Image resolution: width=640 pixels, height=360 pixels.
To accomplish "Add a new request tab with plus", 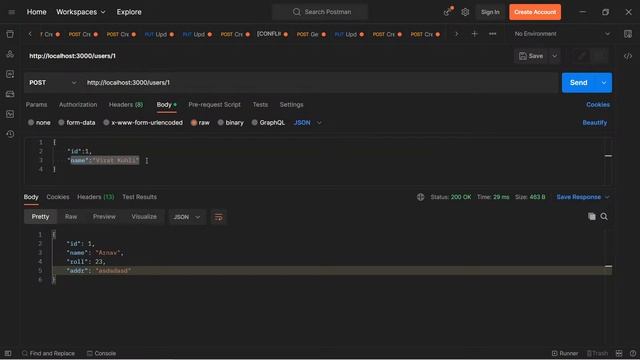I will coord(474,34).
